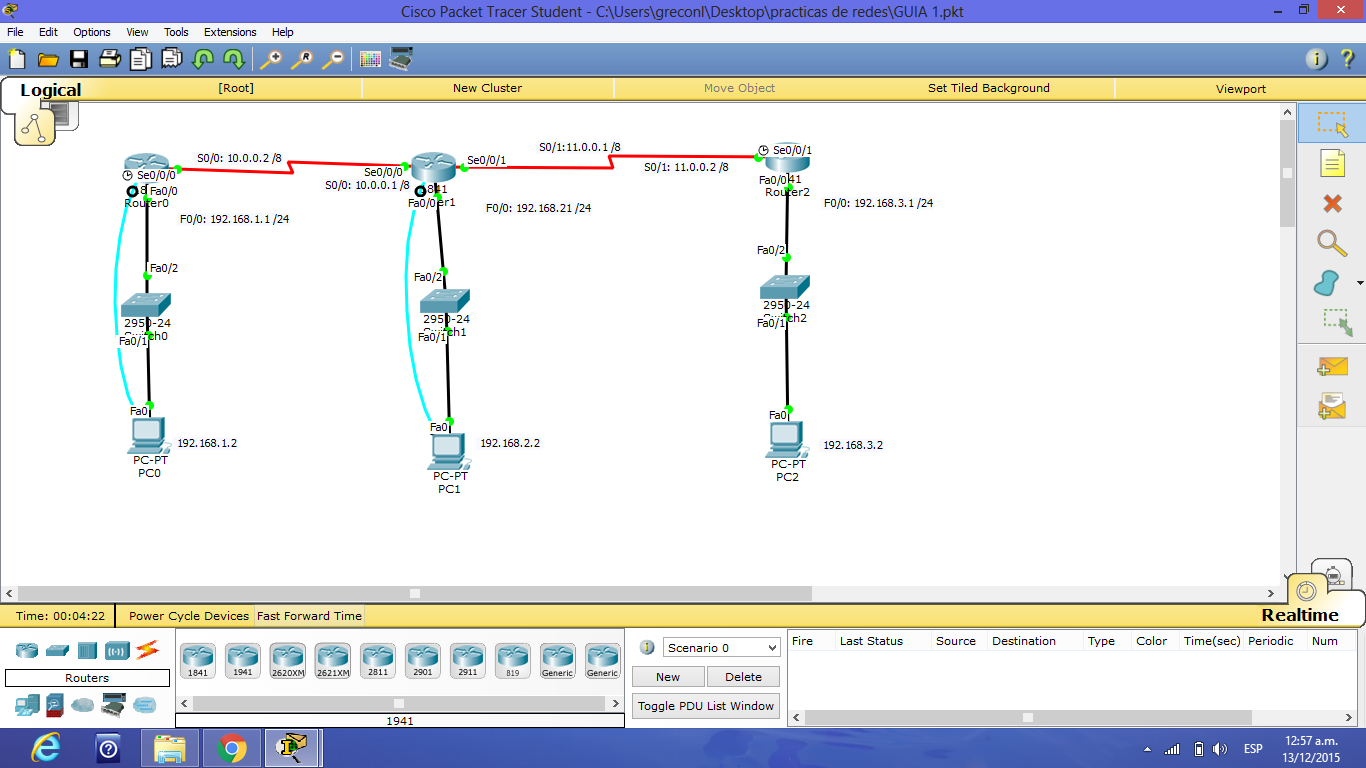Create a New scenario

click(667, 676)
